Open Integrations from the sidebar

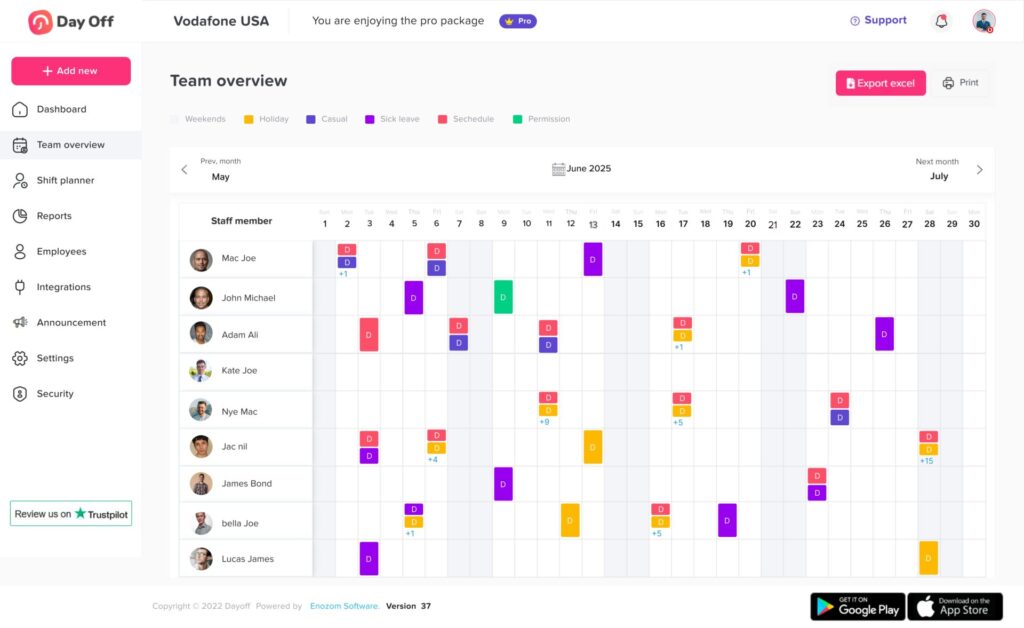coord(63,287)
